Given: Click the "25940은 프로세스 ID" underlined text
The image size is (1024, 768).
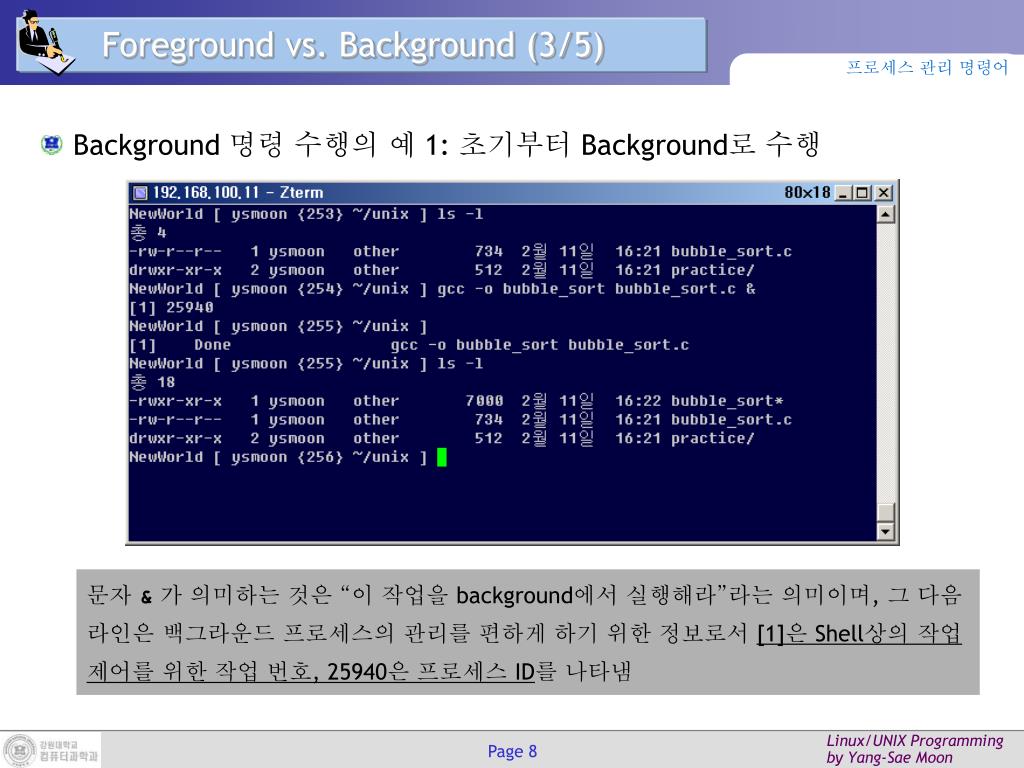Looking at the screenshot, I should pyautogui.click(x=431, y=671).
